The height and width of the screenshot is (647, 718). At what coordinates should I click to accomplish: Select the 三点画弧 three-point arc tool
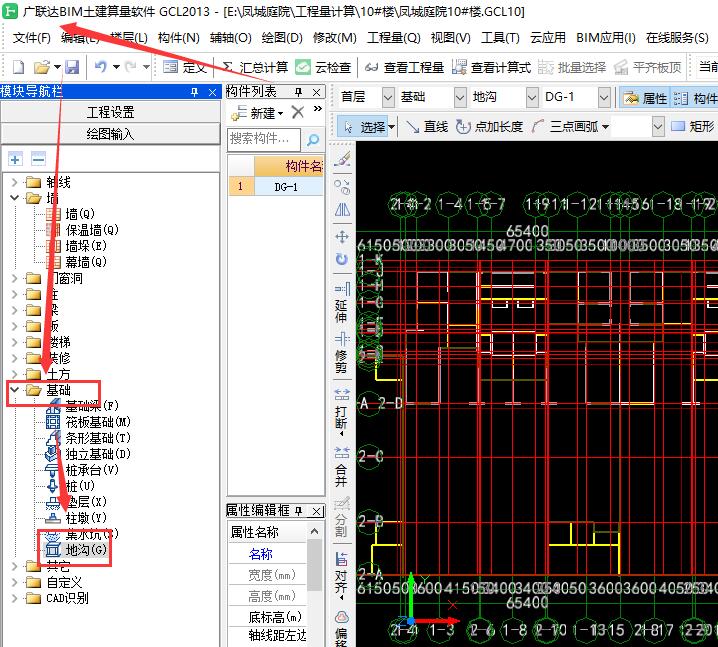(565, 126)
